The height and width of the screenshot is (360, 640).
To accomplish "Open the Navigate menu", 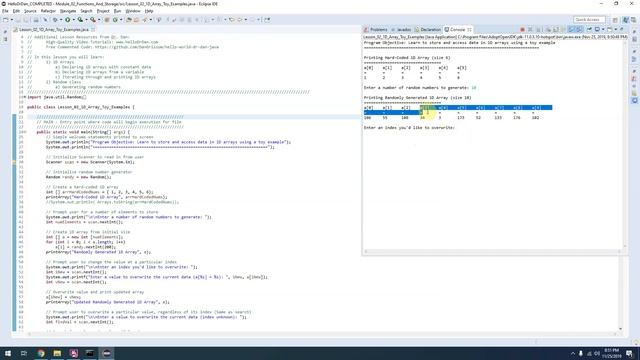I will 68,11.
